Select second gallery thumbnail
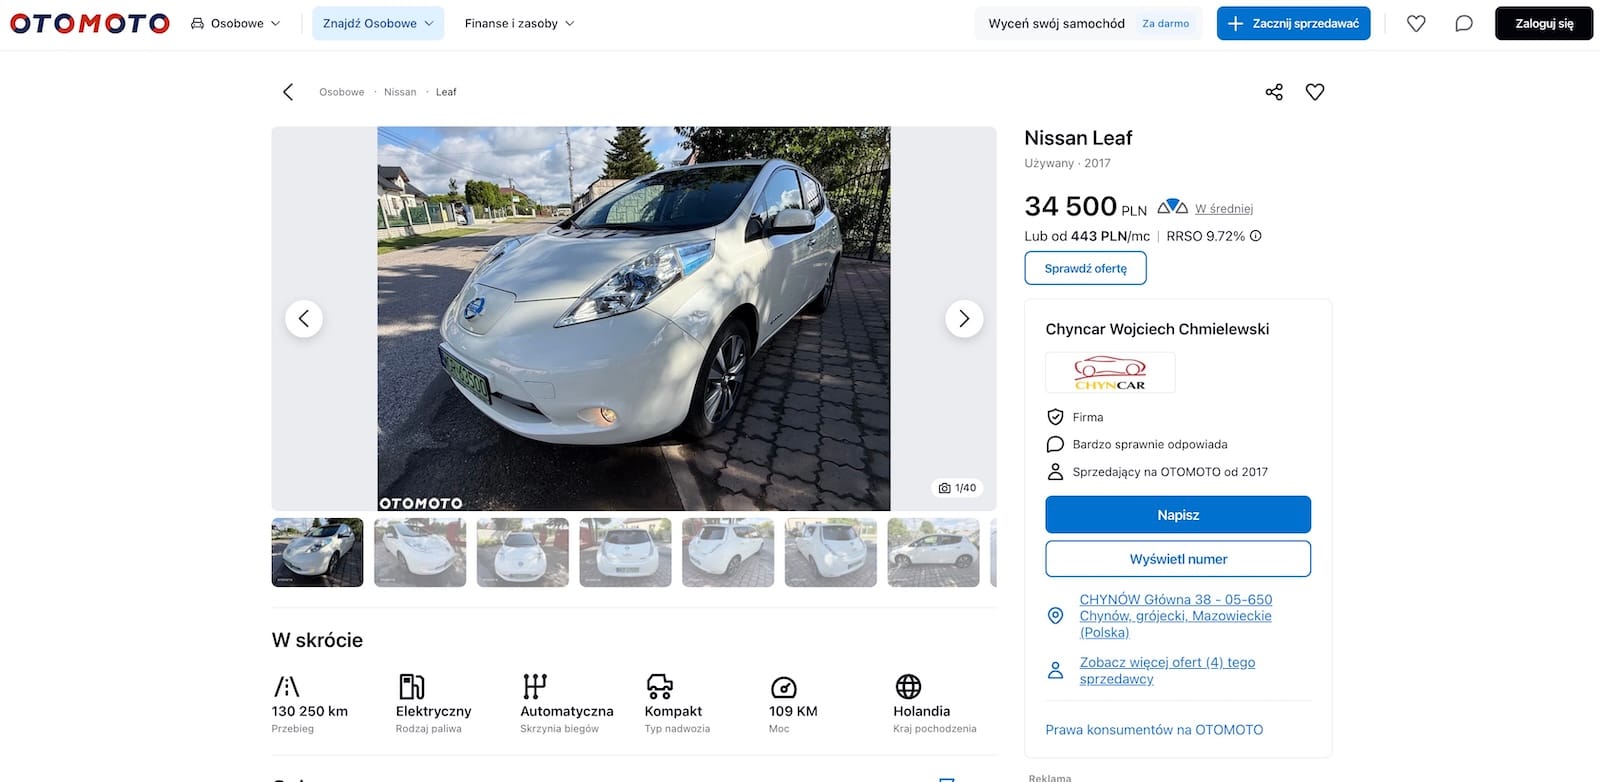 420,552
